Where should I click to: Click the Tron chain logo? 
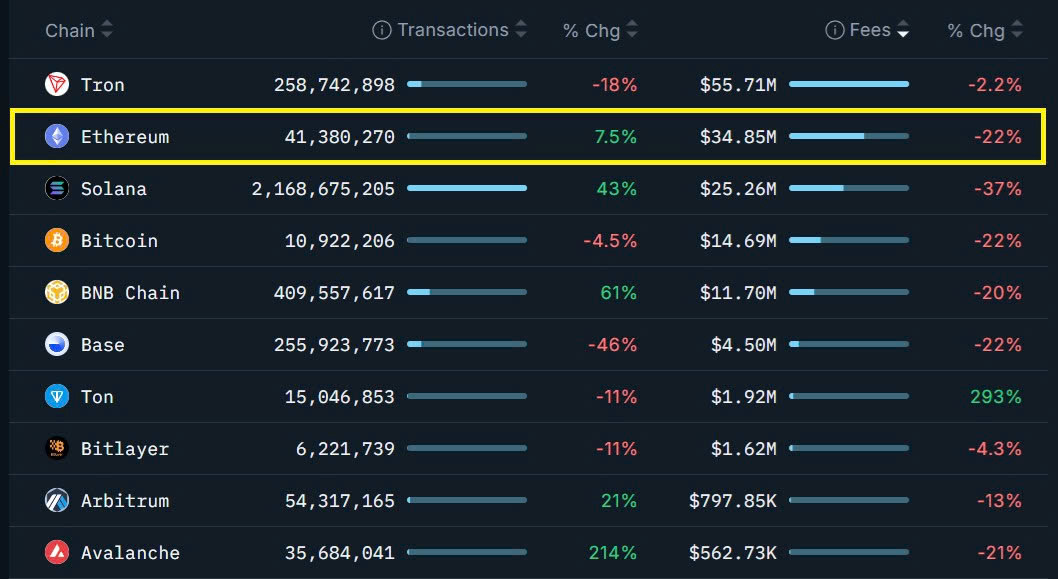pos(55,84)
